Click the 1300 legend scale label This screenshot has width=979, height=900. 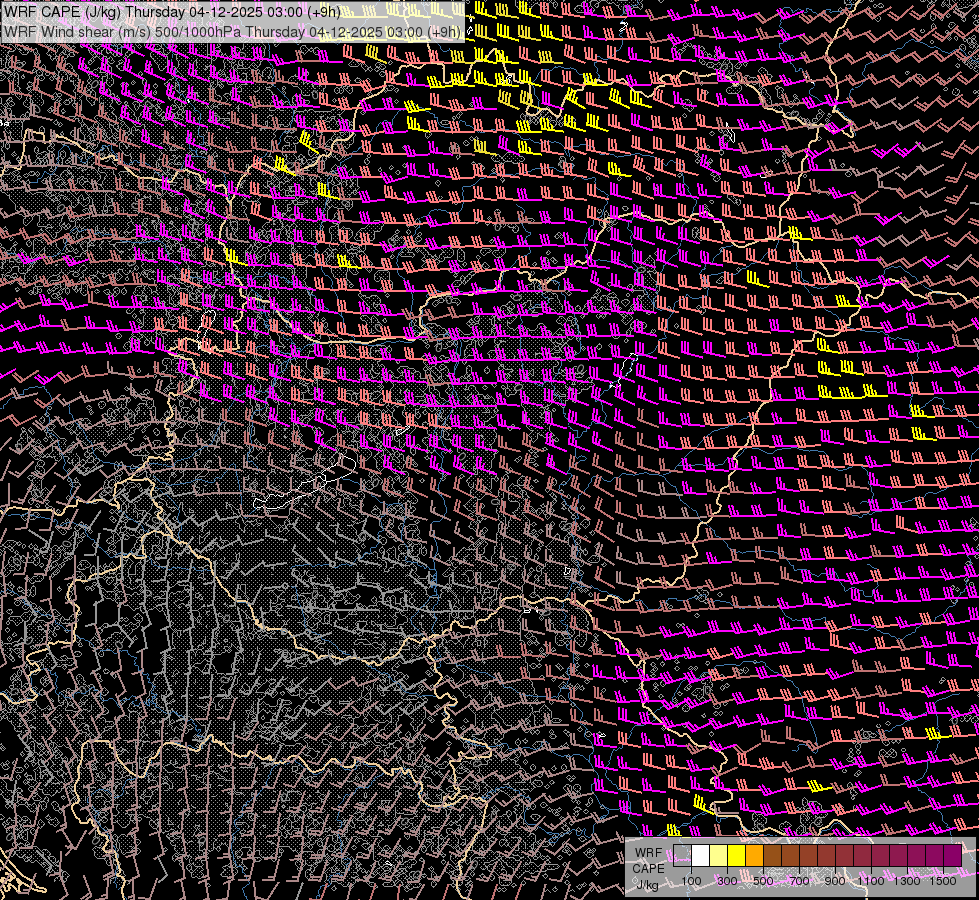[907, 881]
